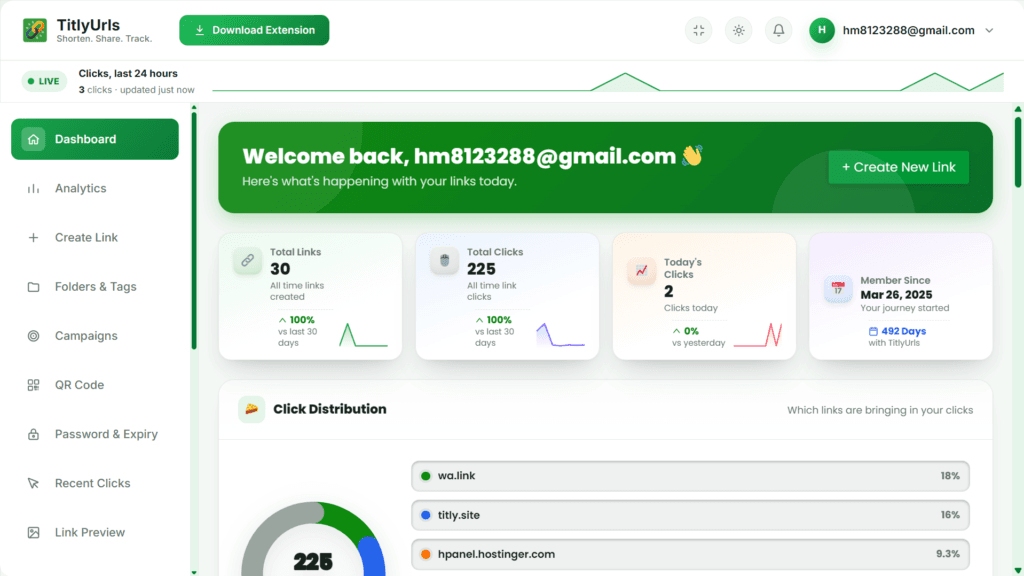Viewport: 1024px width, 576px height.
Task: Click sidebar scrollbar down arrow
Action: click(x=194, y=572)
